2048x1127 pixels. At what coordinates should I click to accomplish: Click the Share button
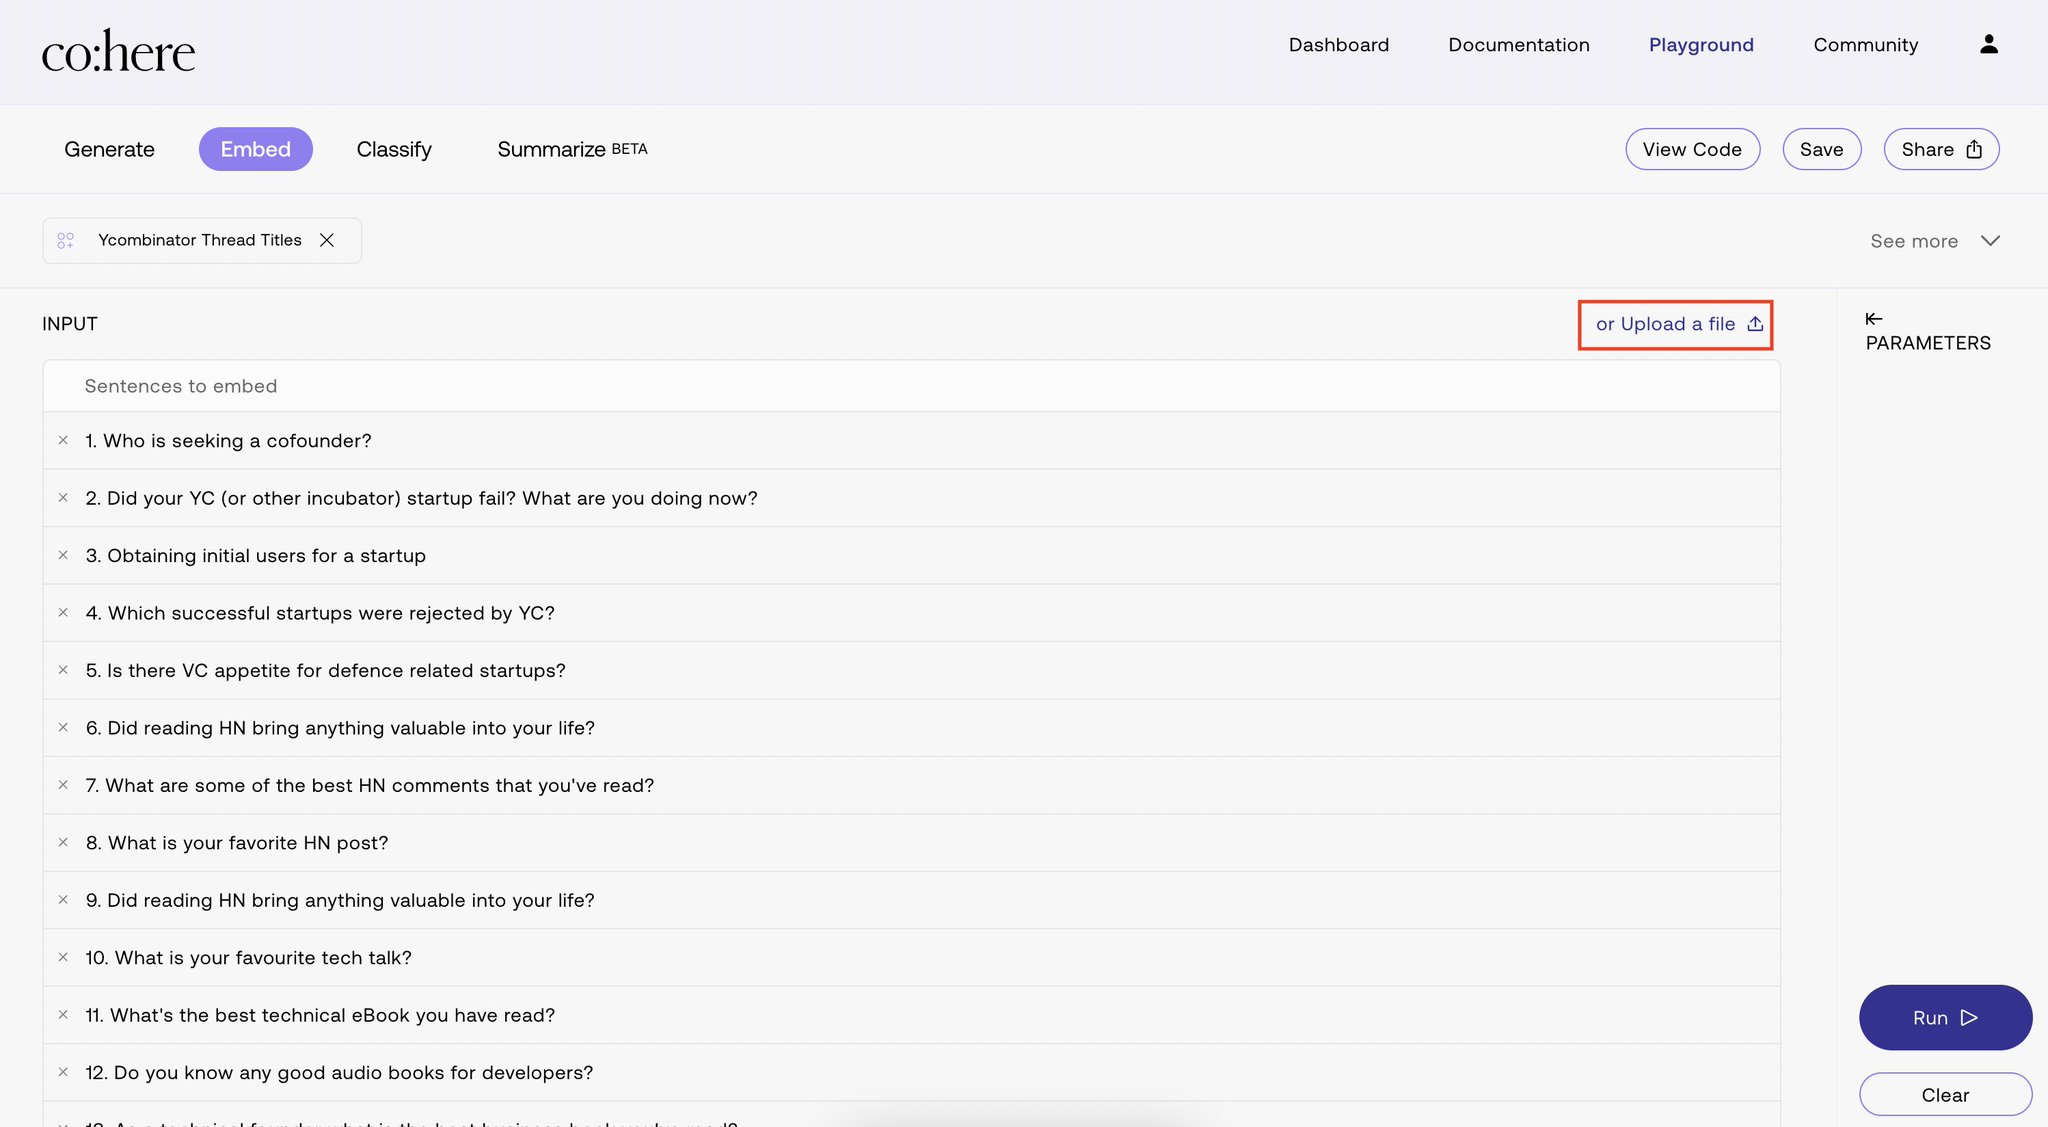point(1941,149)
